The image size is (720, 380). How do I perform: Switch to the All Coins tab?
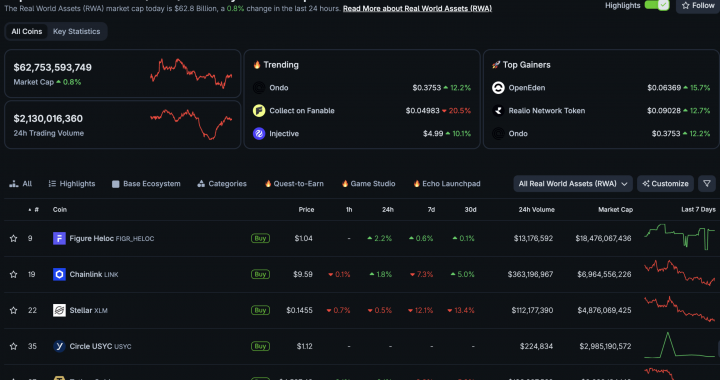click(27, 32)
